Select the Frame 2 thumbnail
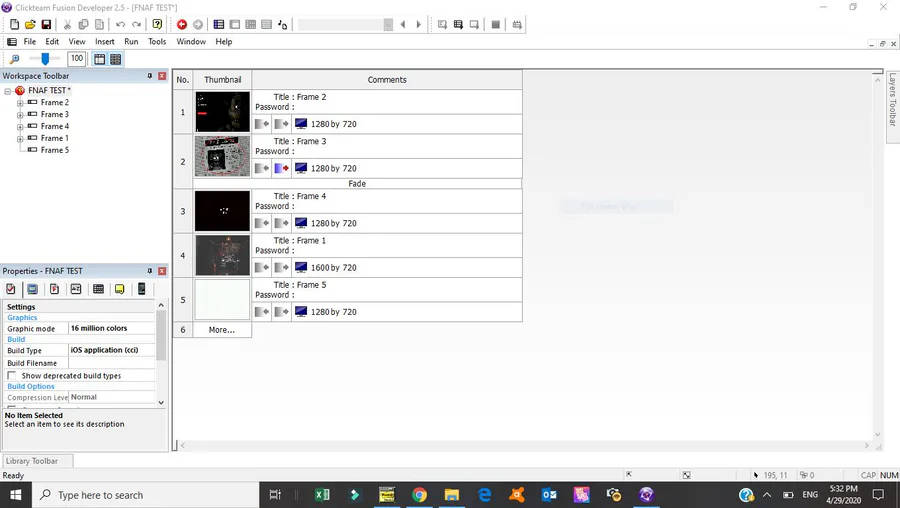This screenshot has height=508, width=900. click(x=223, y=112)
